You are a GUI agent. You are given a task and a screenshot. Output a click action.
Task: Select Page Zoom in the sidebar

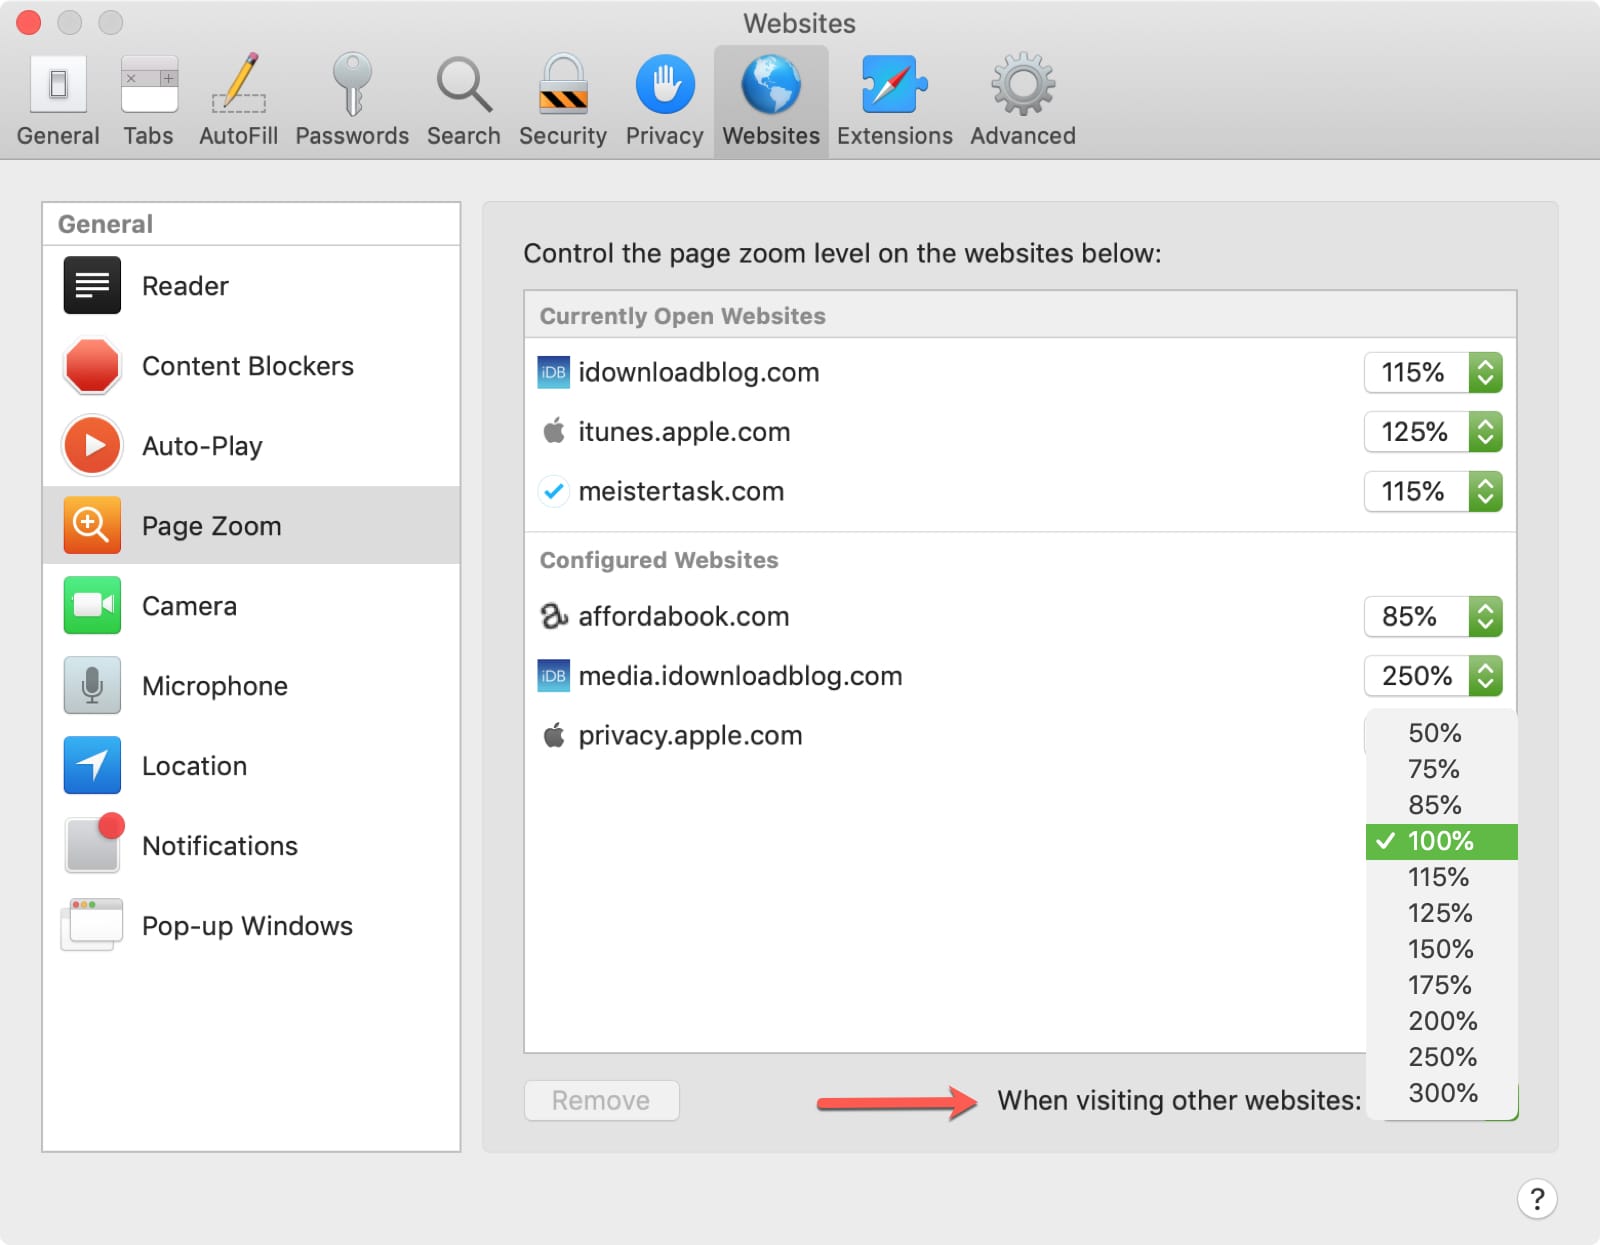(x=251, y=526)
